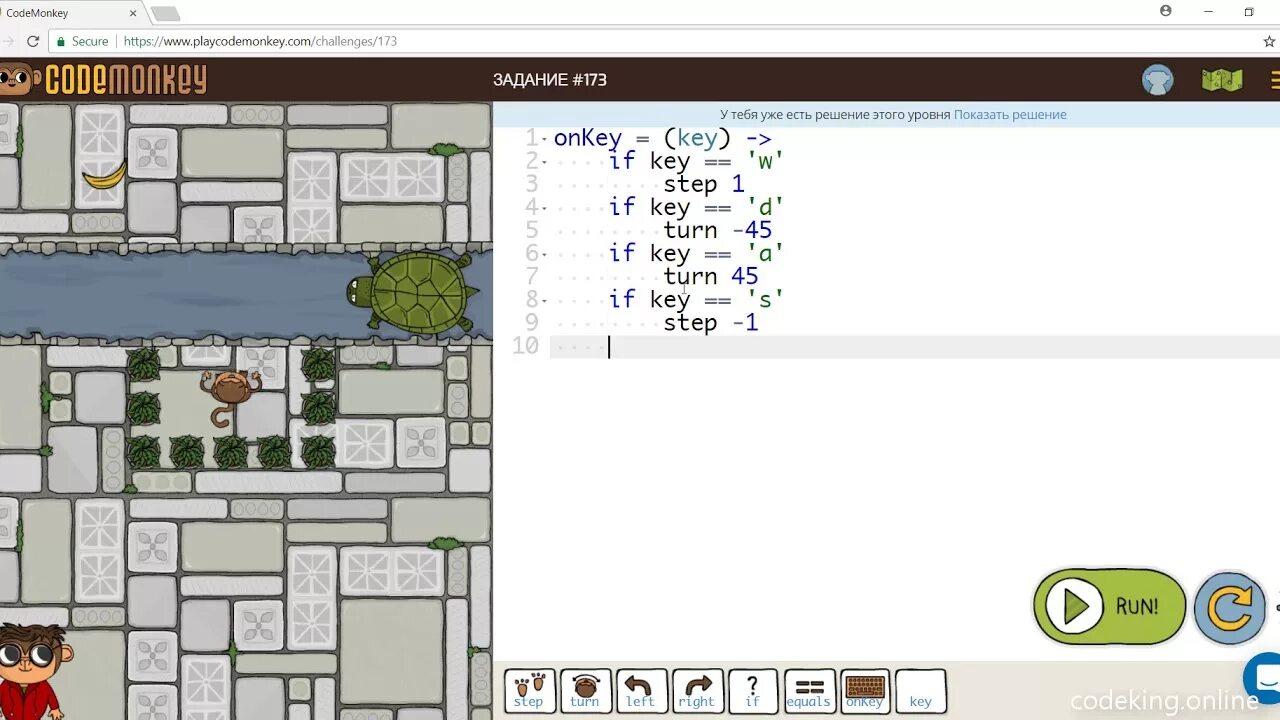Viewport: 1280px width, 720px height.
Task: Click 'step -1' on line 9
Action: click(711, 322)
